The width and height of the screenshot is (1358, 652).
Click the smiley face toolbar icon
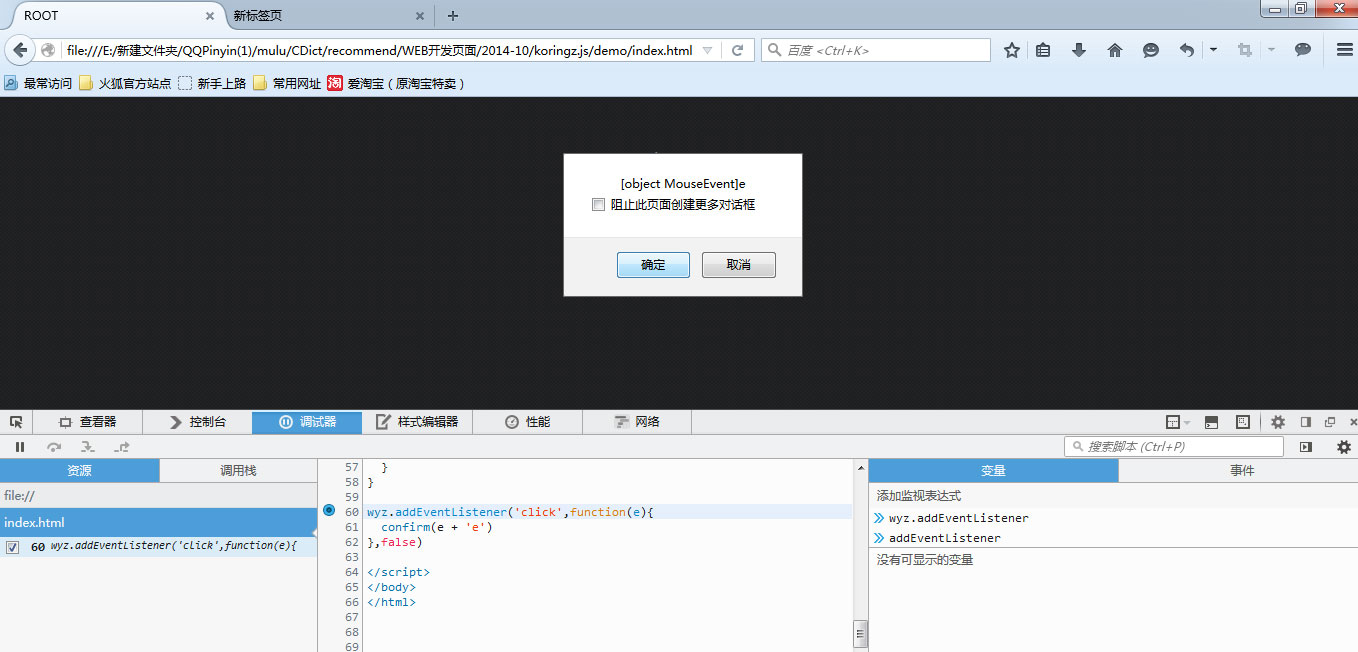coord(1151,50)
